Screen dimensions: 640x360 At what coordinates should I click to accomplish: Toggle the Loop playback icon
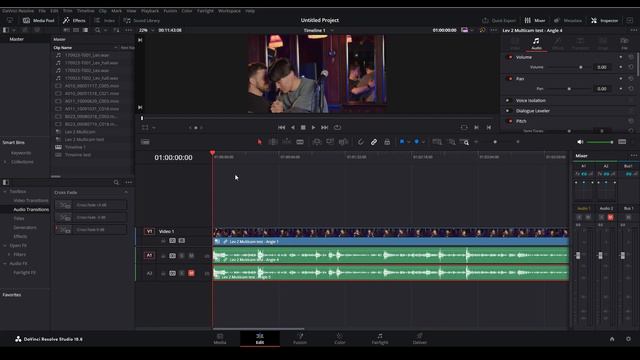[x=338, y=127]
